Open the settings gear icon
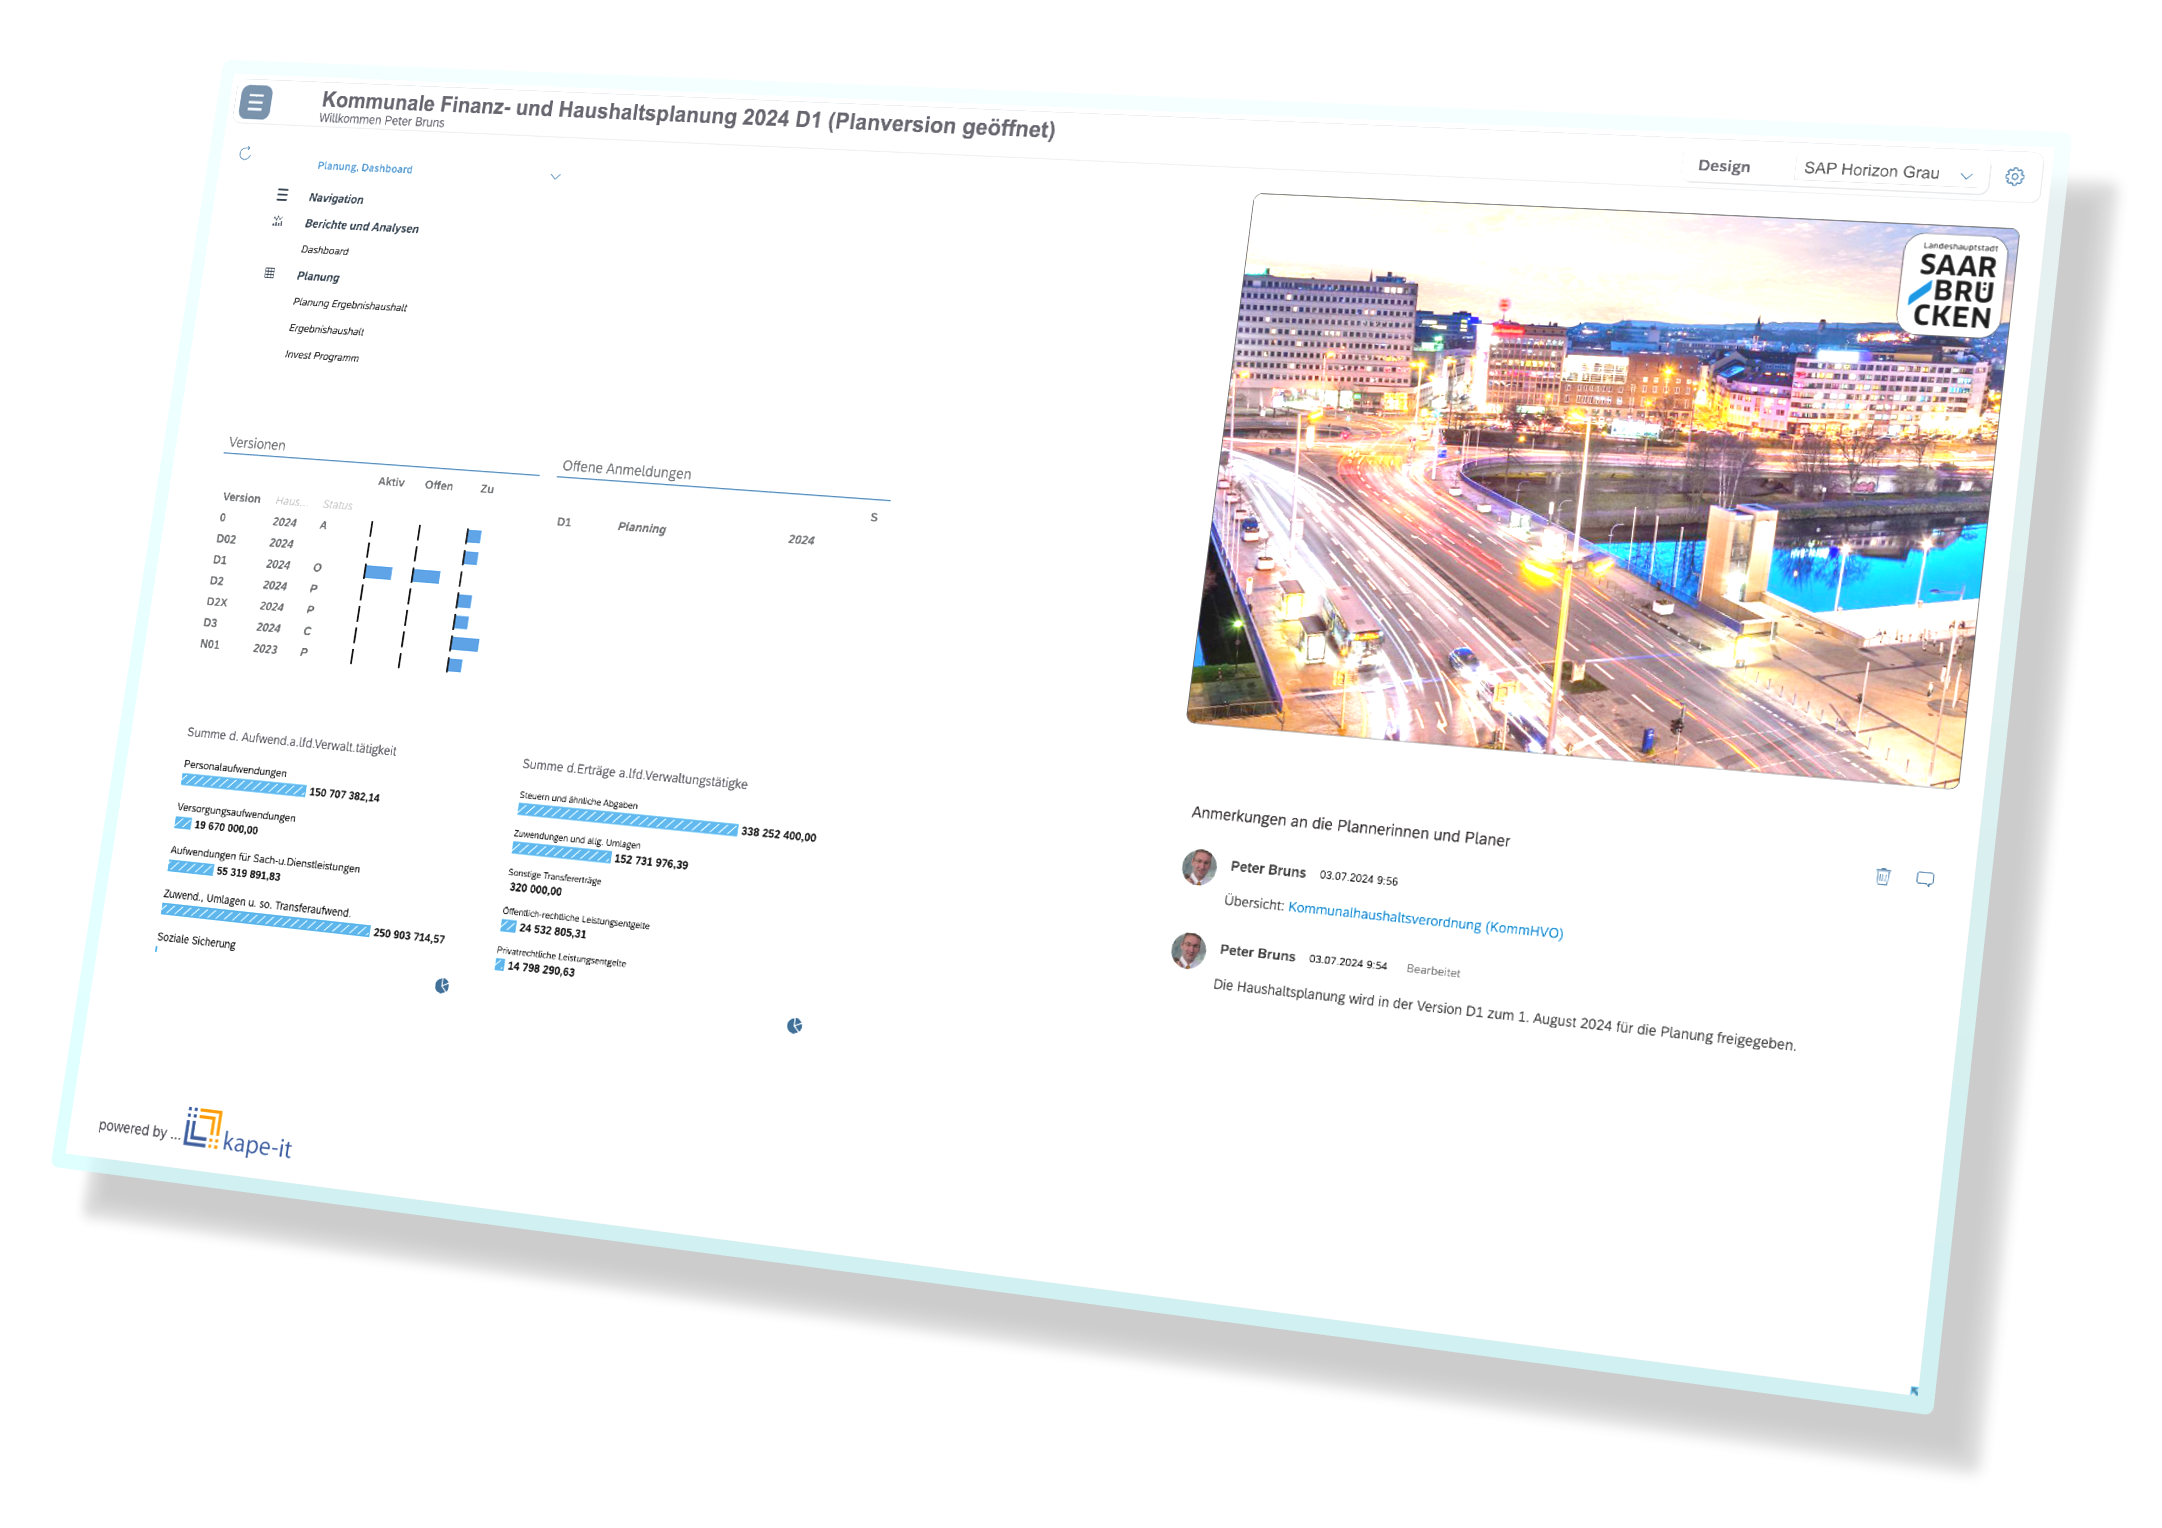The width and height of the screenshot is (2162, 1528). click(2014, 177)
